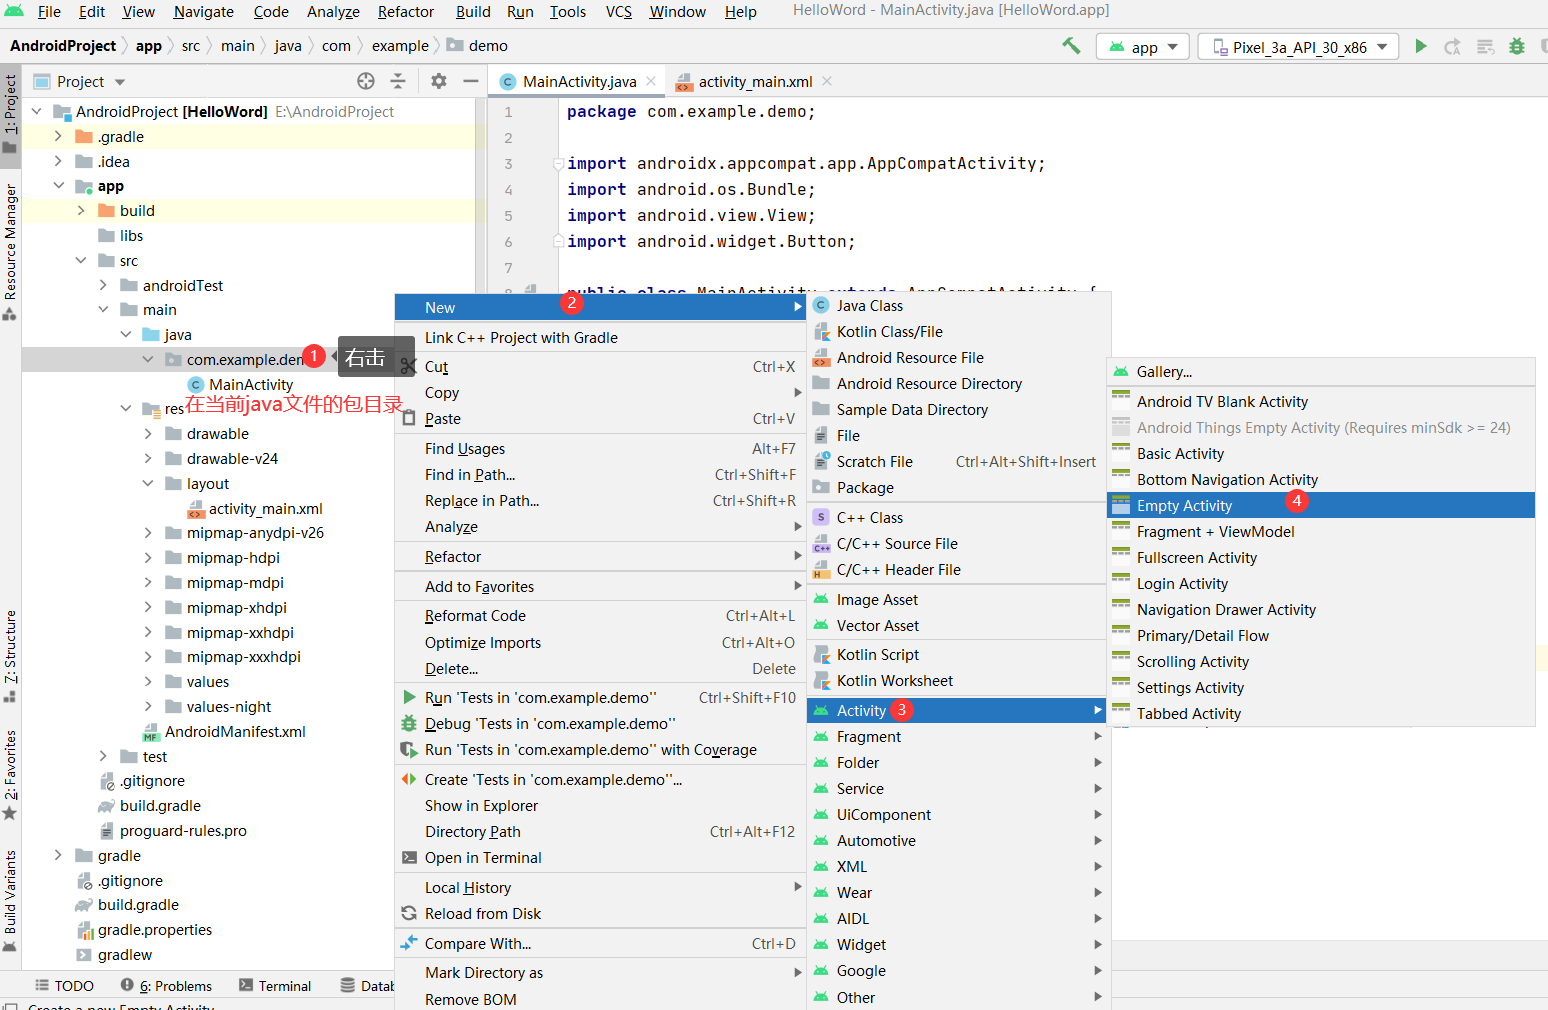Open the app run configuration dropdown
Viewport: 1548px width, 1010px height.
tap(1142, 47)
